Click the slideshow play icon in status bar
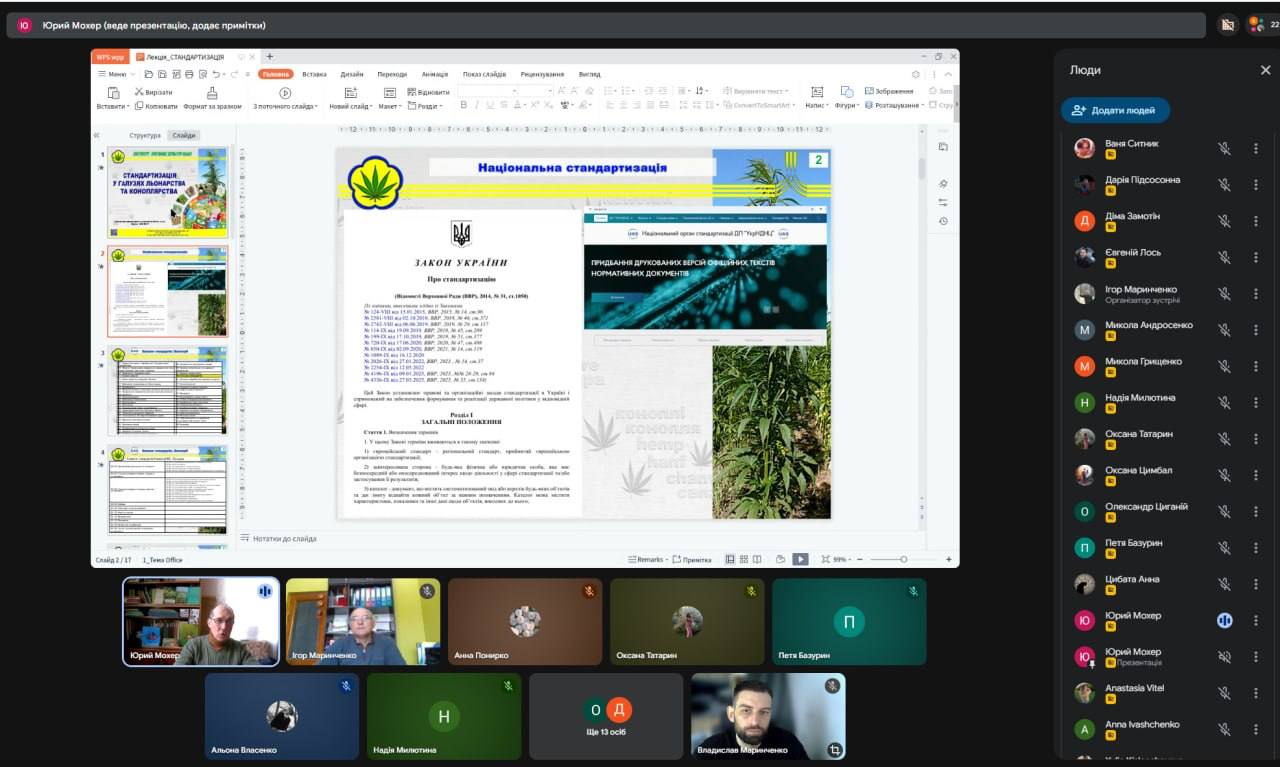 (800, 559)
